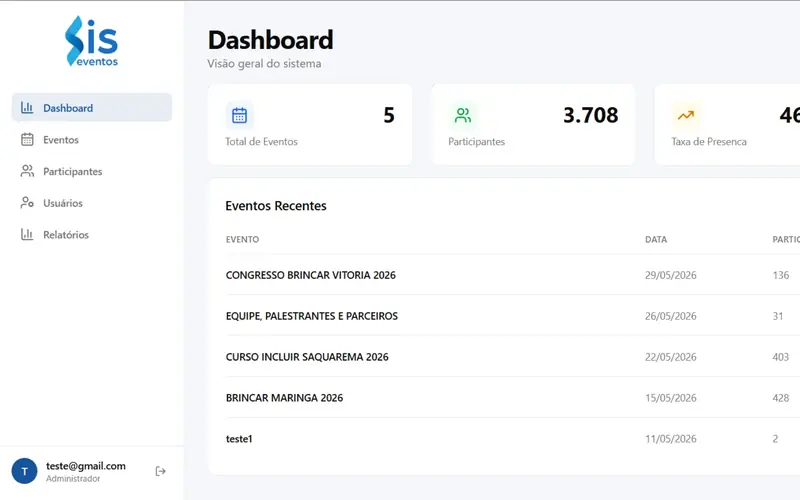Click the Participantes people icon in sidebar
This screenshot has width=800, height=500.
(27, 171)
